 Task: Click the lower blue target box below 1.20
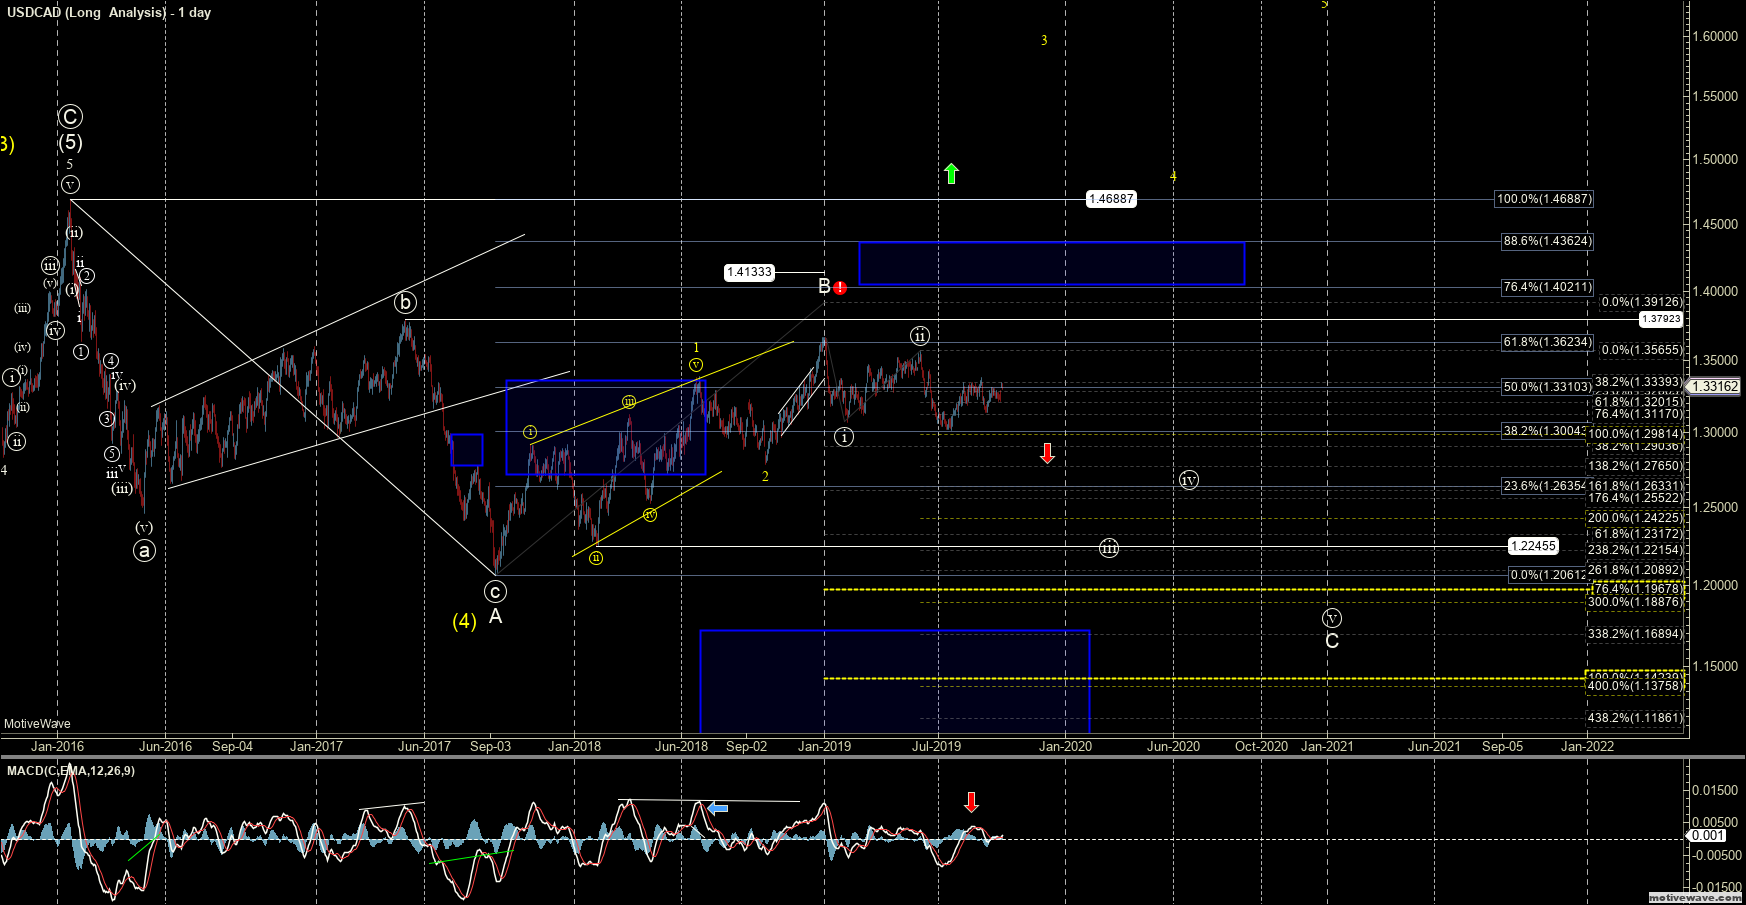click(x=895, y=681)
